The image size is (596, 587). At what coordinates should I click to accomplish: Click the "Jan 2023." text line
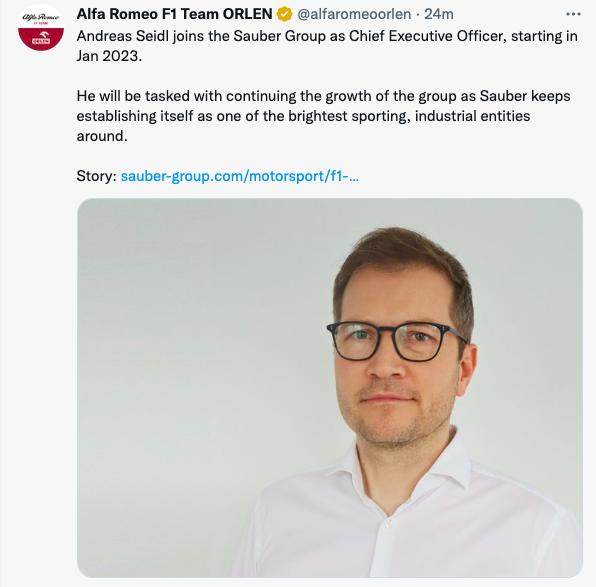pos(109,56)
